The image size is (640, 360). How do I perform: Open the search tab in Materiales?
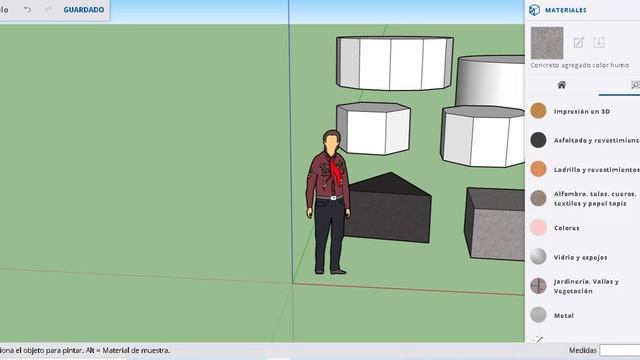(635, 85)
